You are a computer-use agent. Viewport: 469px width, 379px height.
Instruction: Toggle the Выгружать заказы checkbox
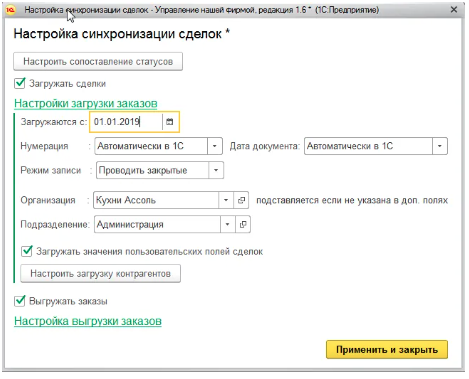coord(20,301)
